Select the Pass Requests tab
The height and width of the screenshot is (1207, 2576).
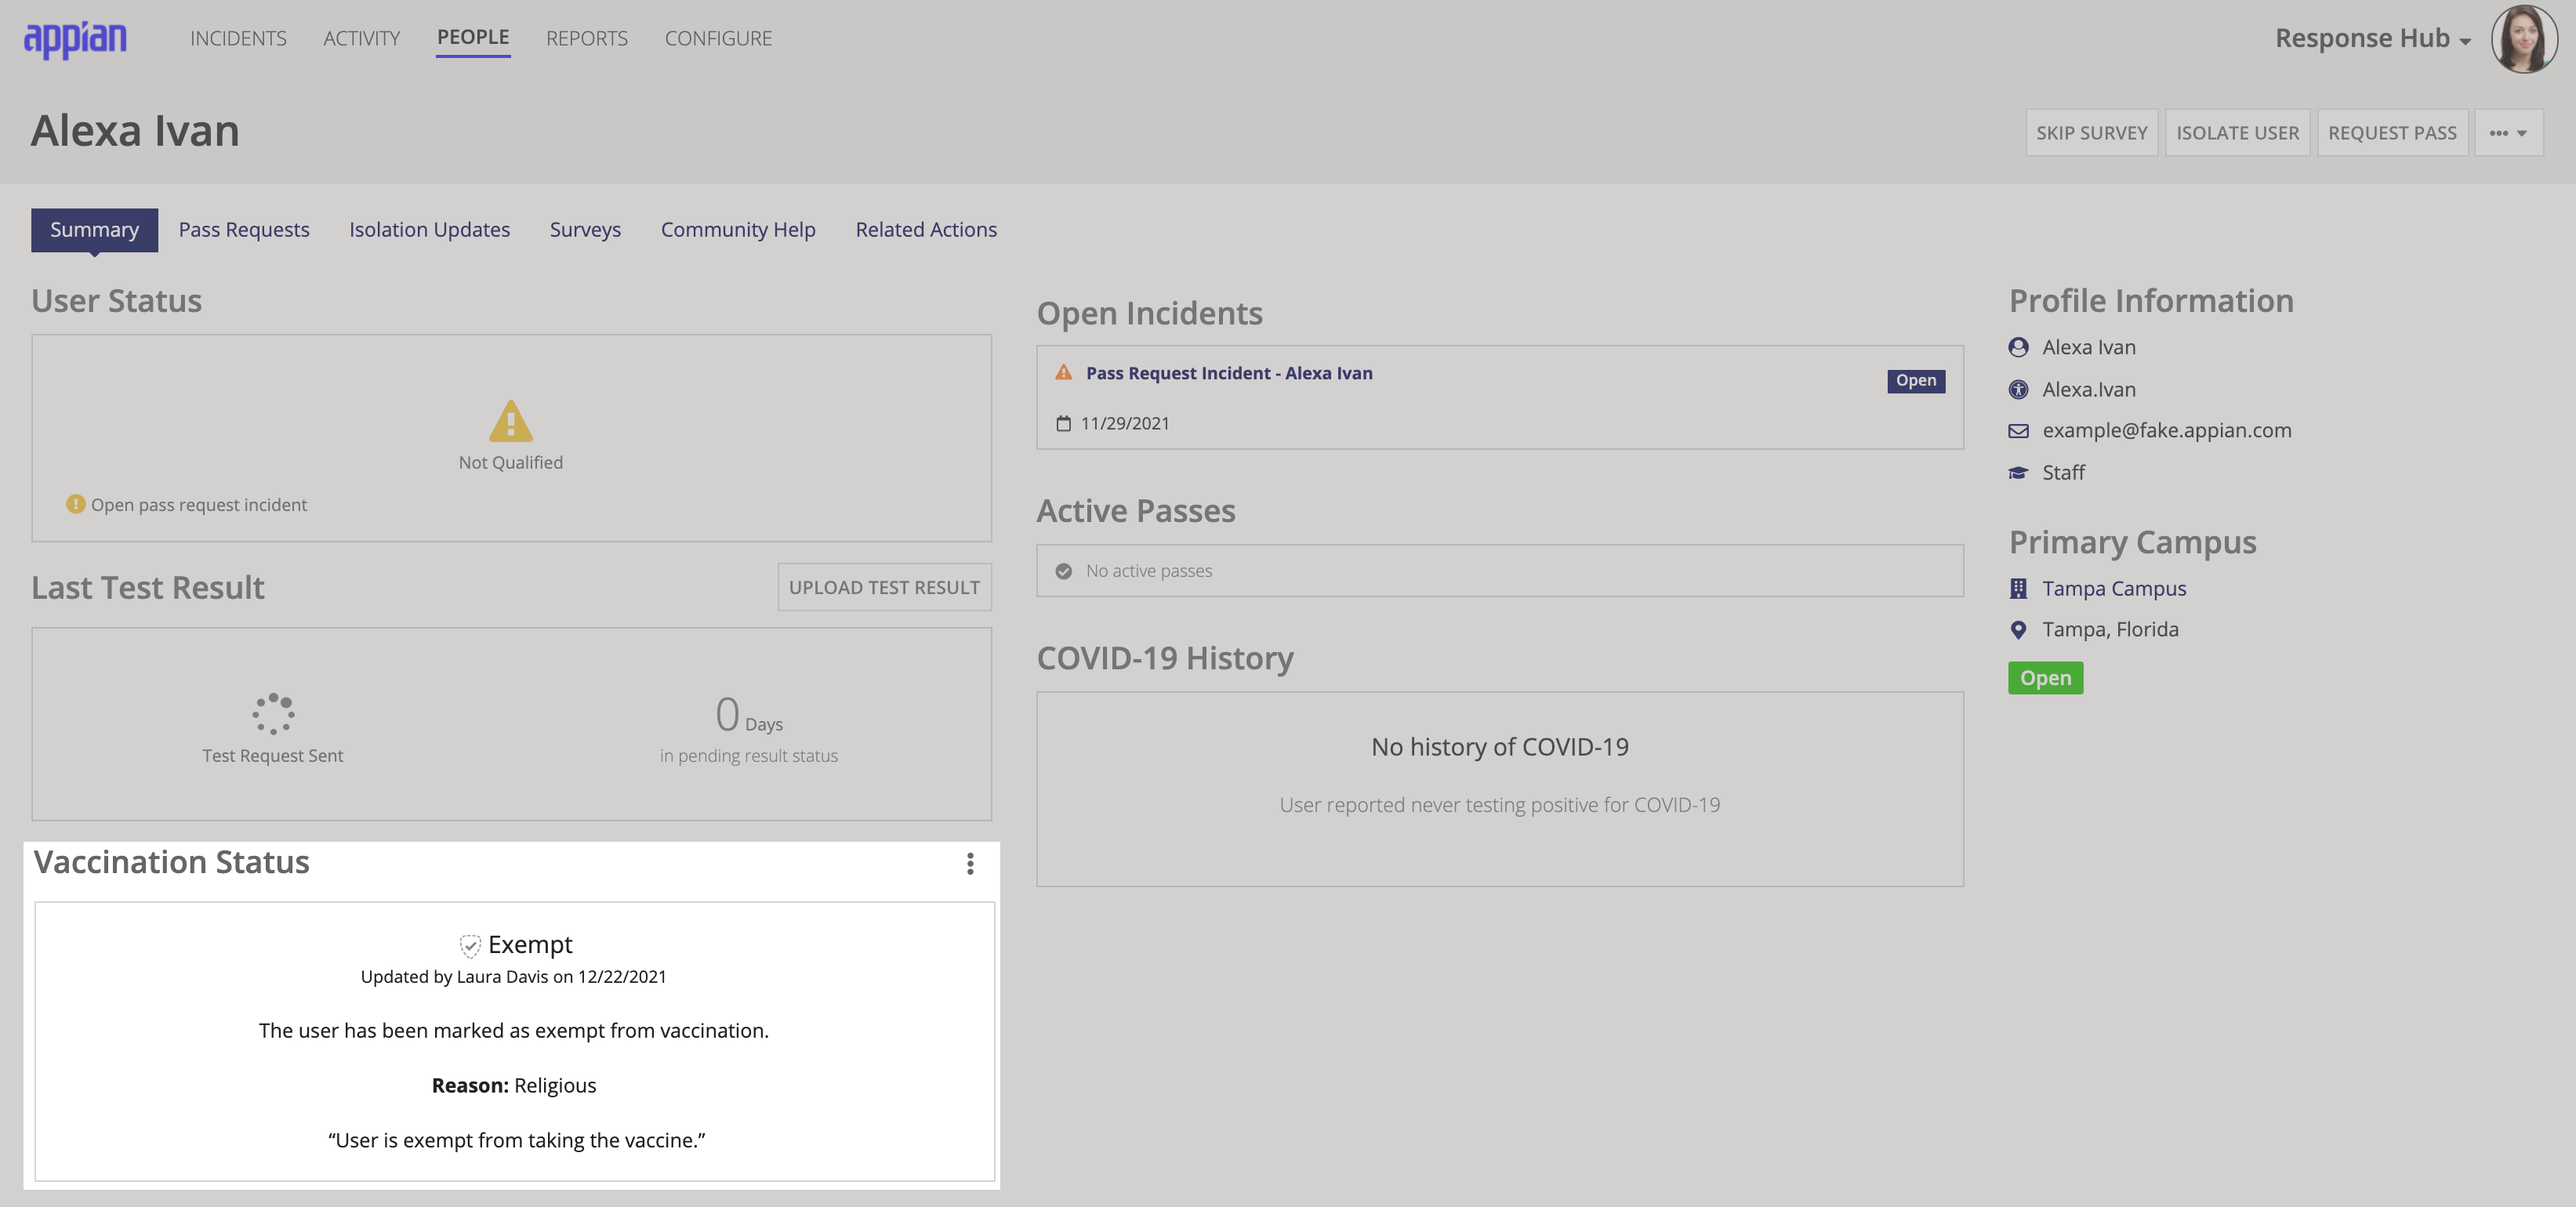(243, 228)
